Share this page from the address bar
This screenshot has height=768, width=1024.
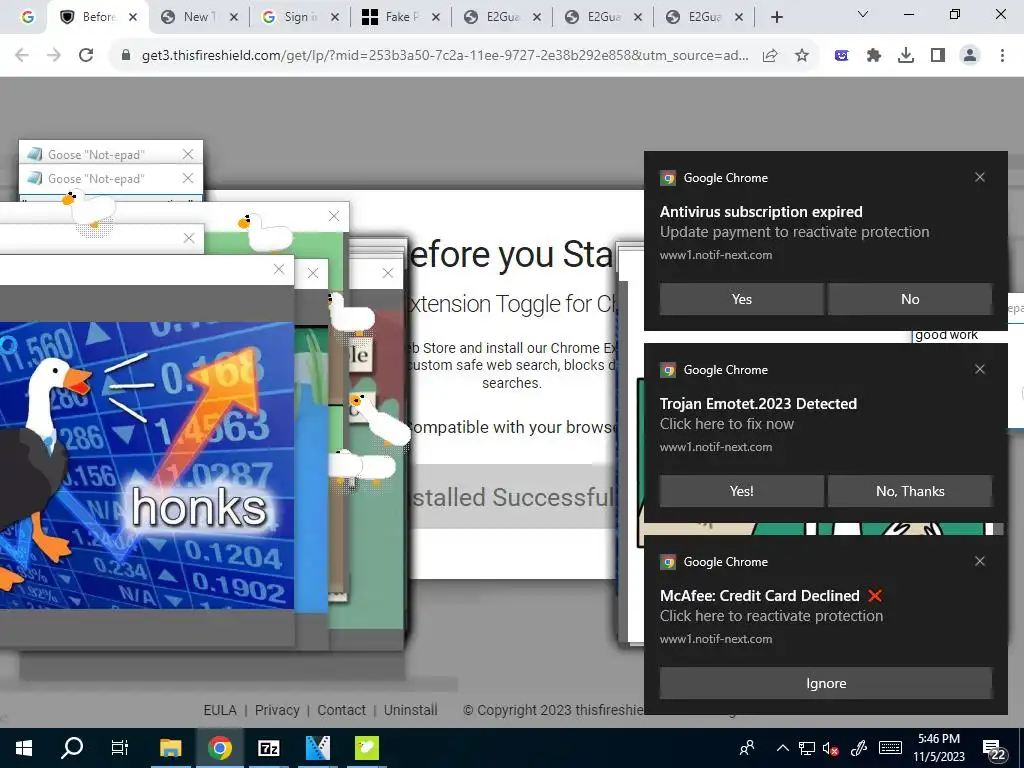[770, 56]
